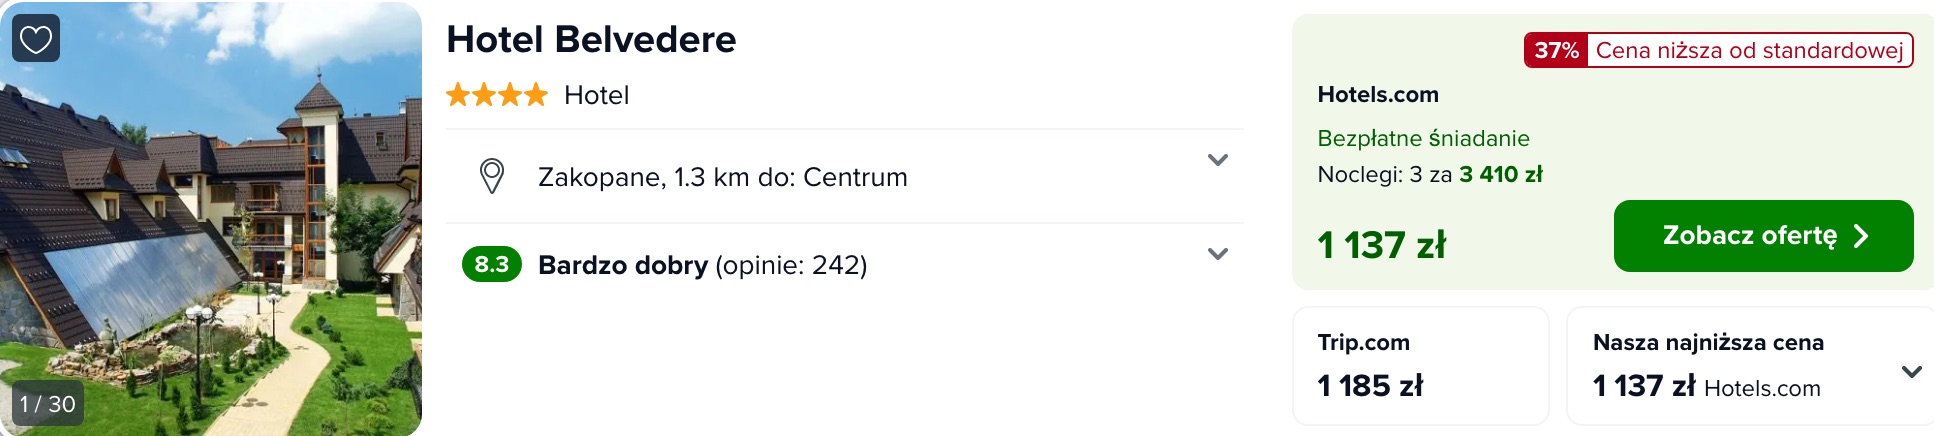Click the 1 137 zł main price

[1382, 245]
